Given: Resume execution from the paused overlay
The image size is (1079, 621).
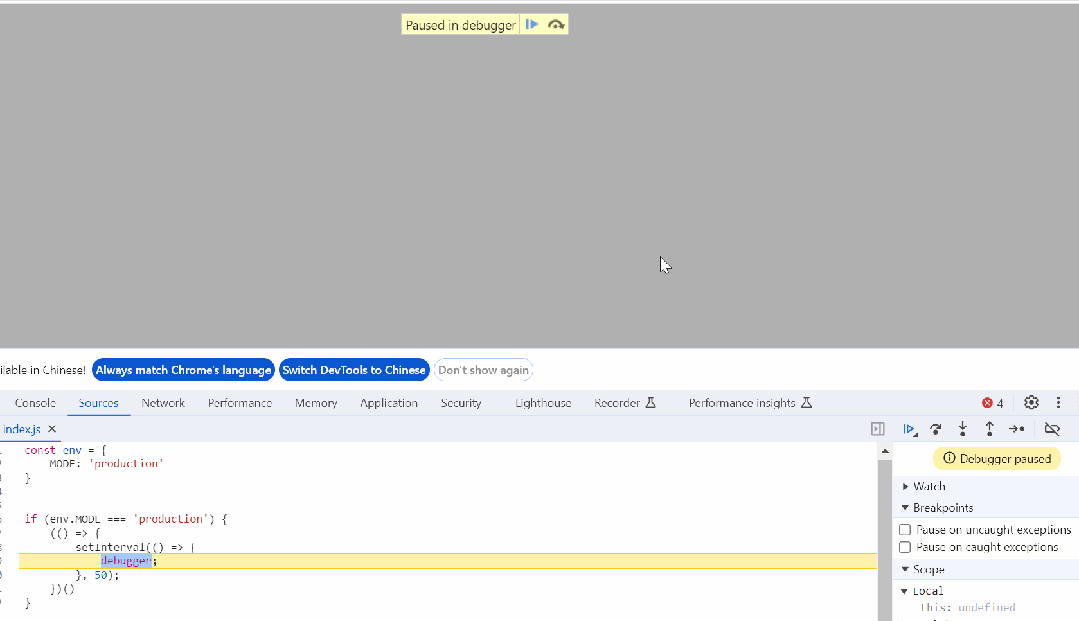Looking at the screenshot, I should [532, 25].
